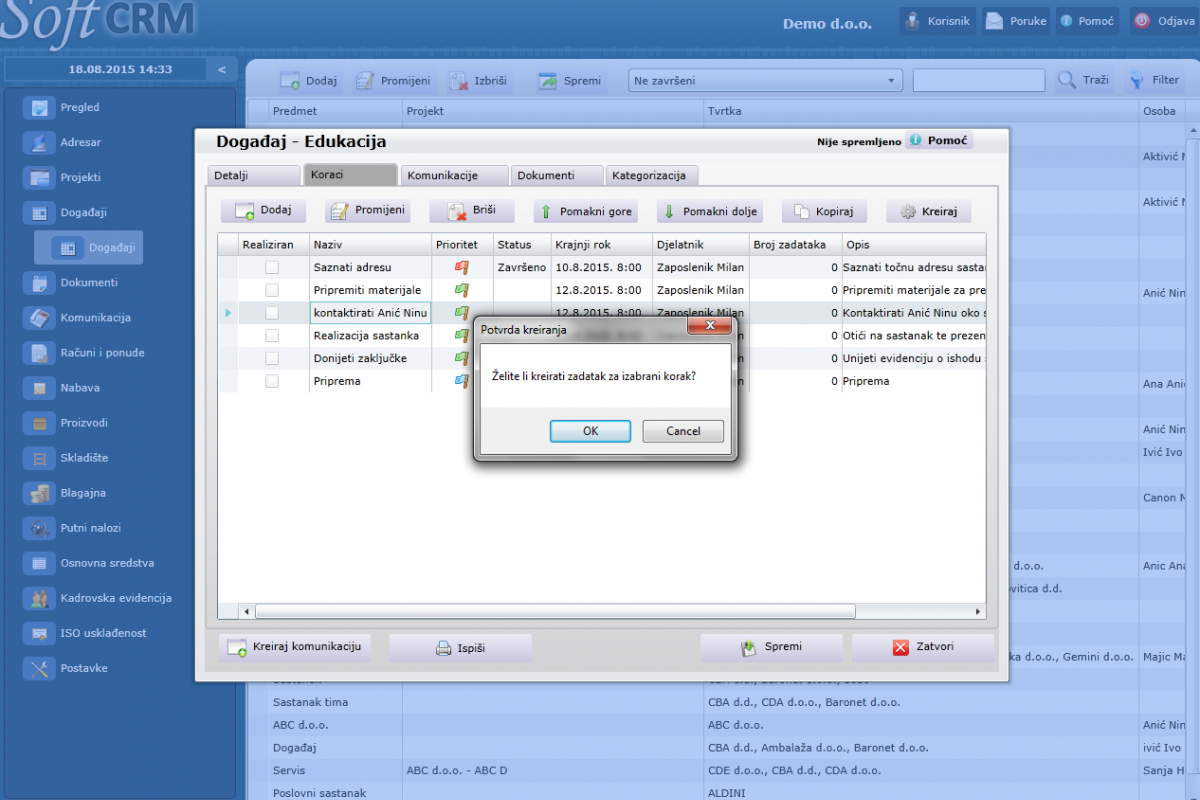The image size is (1200, 800).
Task: Toggle Realiziran for Priprema row
Action: [272, 381]
